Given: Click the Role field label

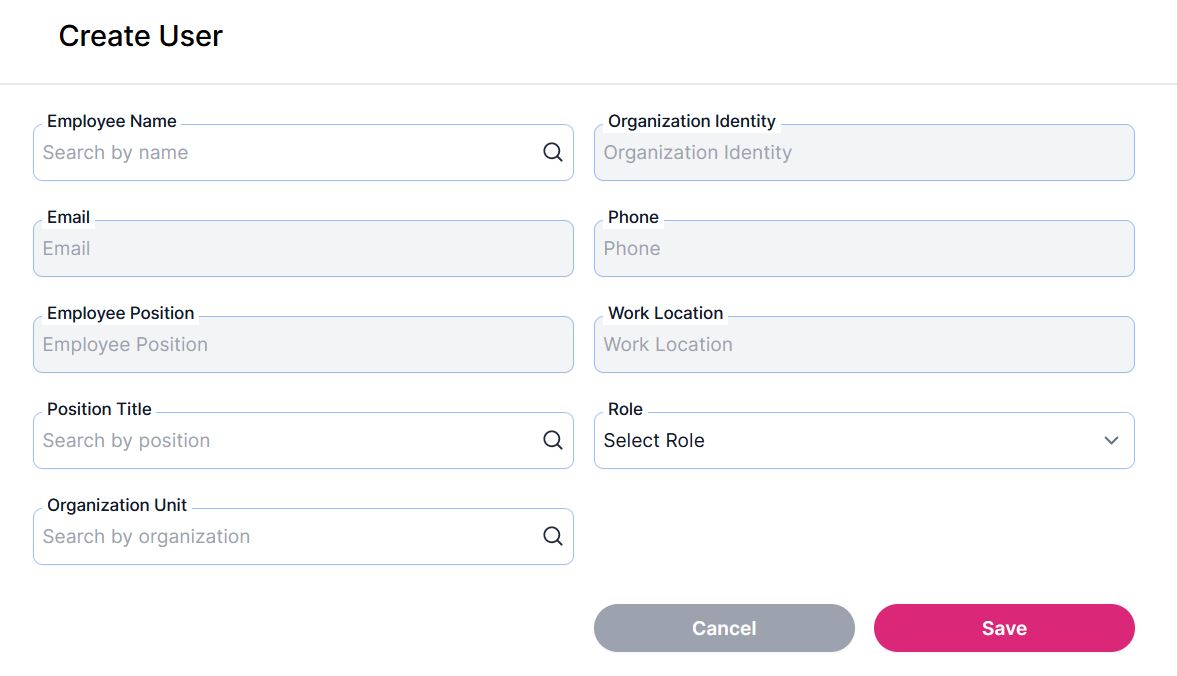Looking at the screenshot, I should [625, 409].
